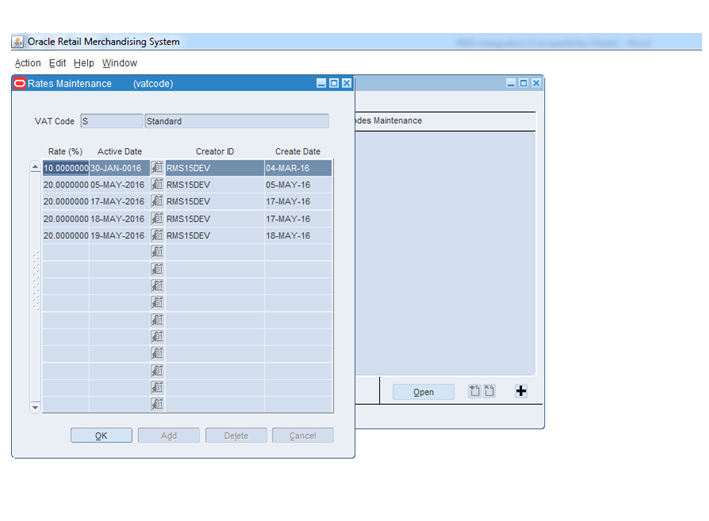Select active date 18-MAY-2016 cell
This screenshot has height=521, width=709.
[x=119, y=218]
